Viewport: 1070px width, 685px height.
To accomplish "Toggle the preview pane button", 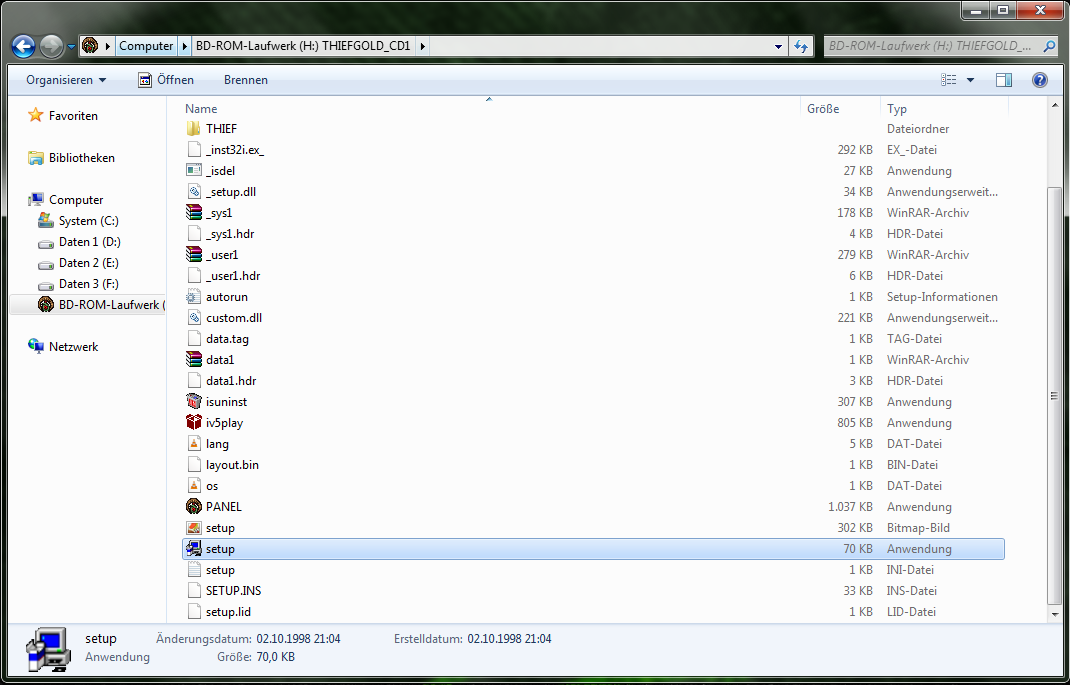I will pos(1004,80).
